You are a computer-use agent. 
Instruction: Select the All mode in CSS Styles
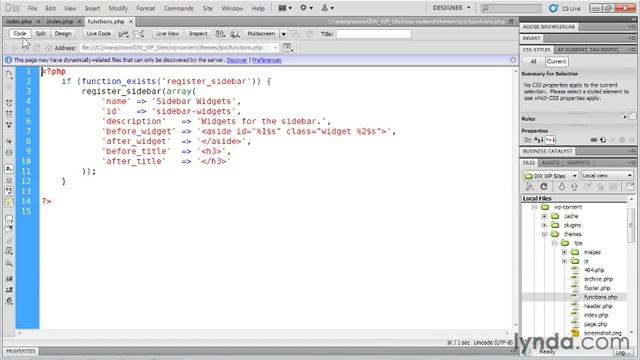533,62
